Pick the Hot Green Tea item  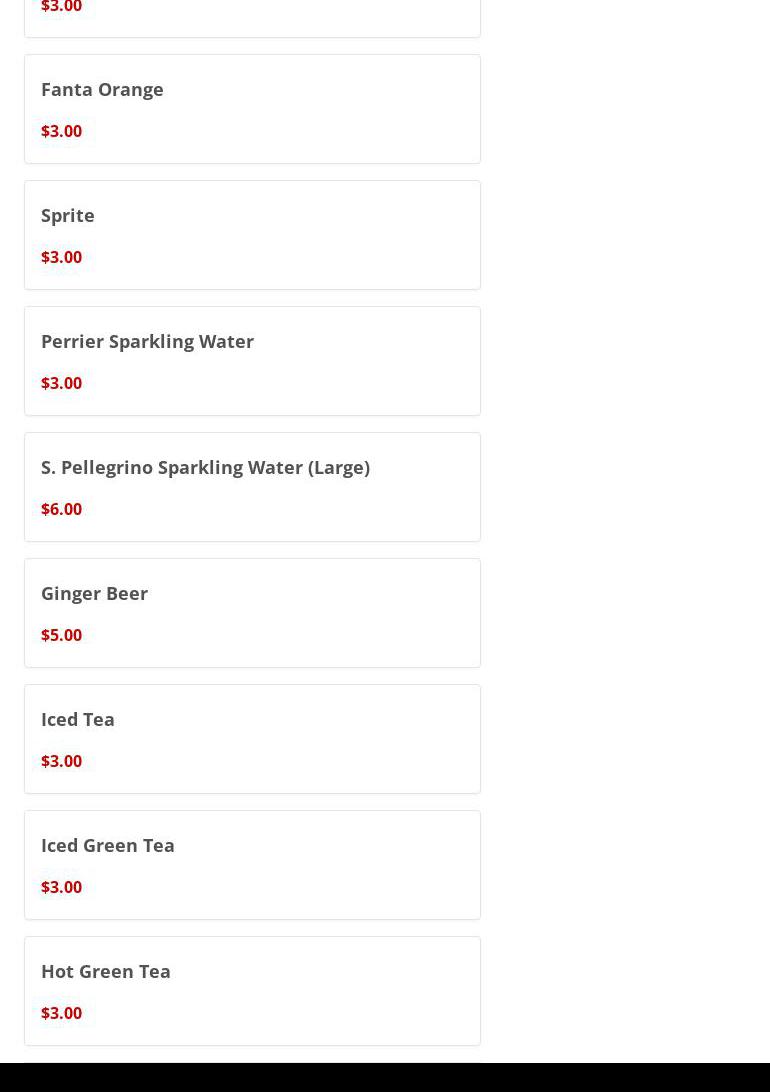[106, 971]
